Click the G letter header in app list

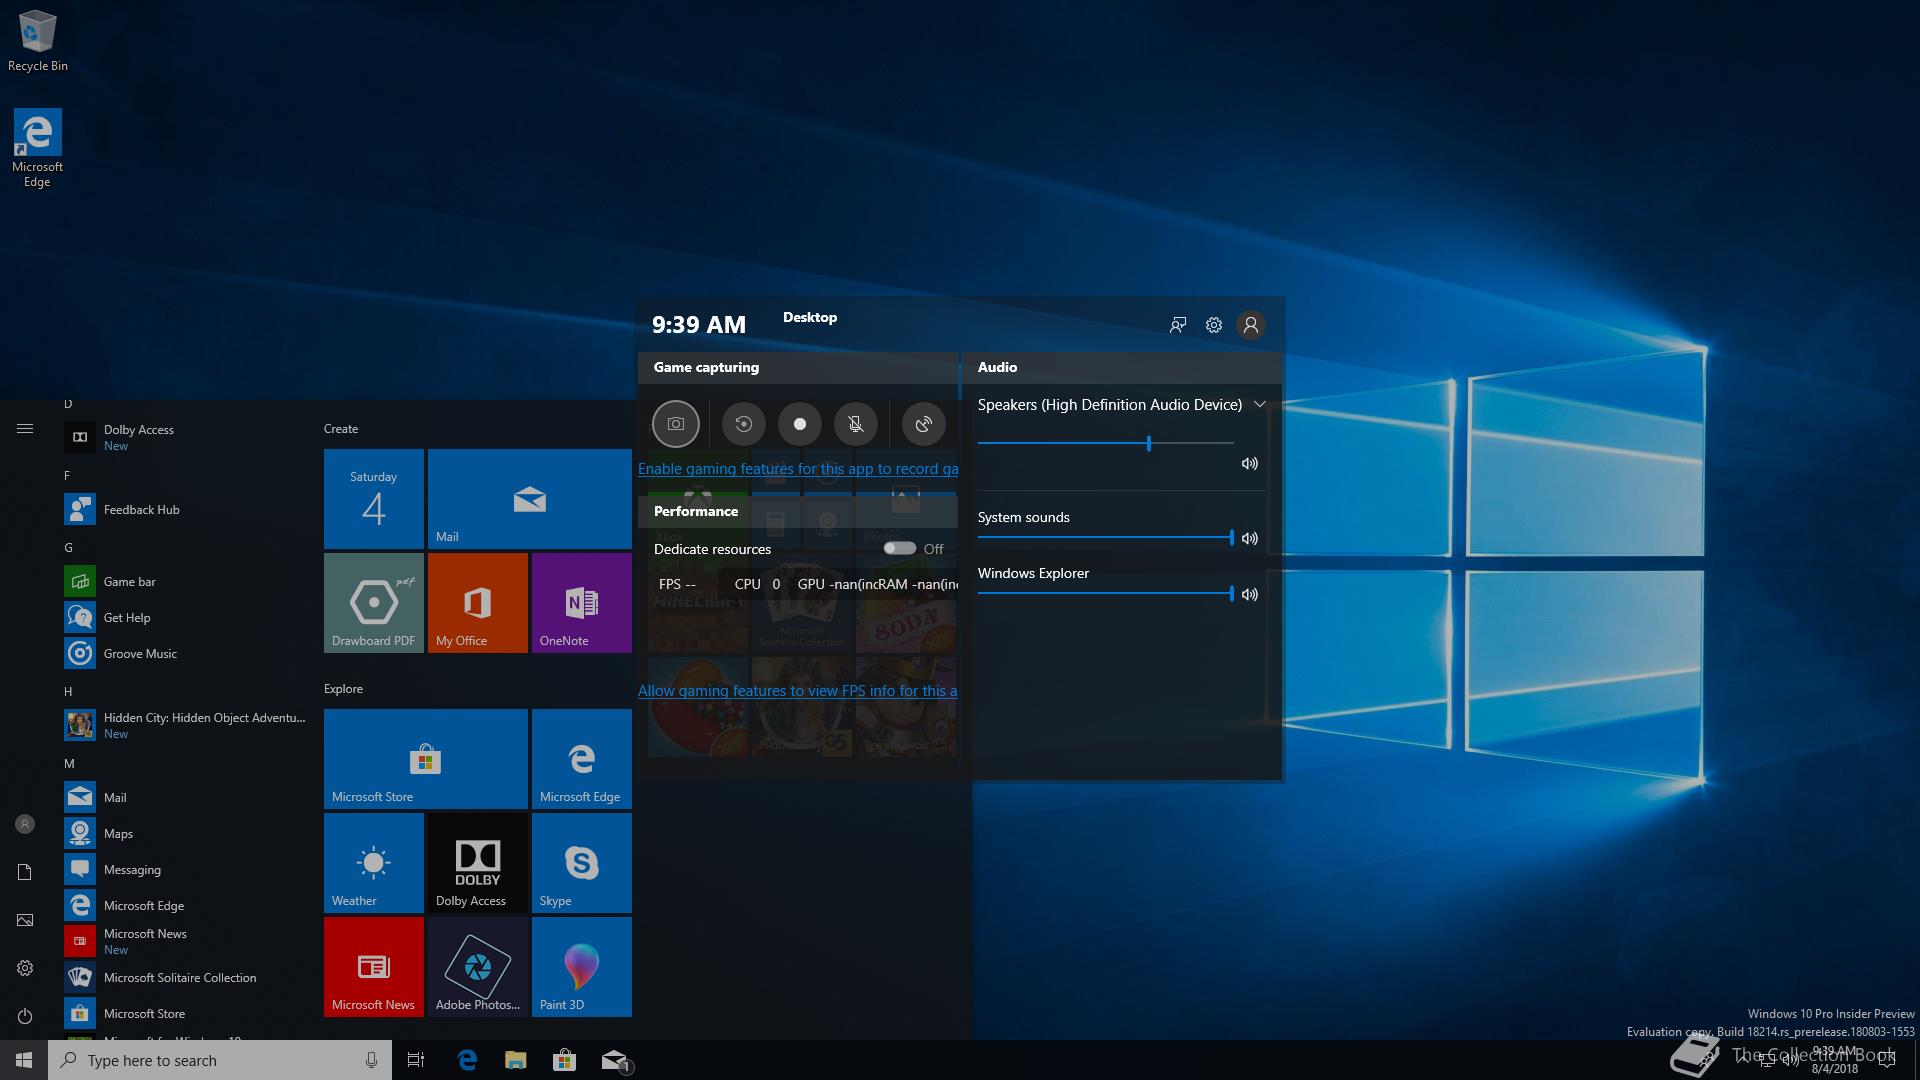pos(68,547)
